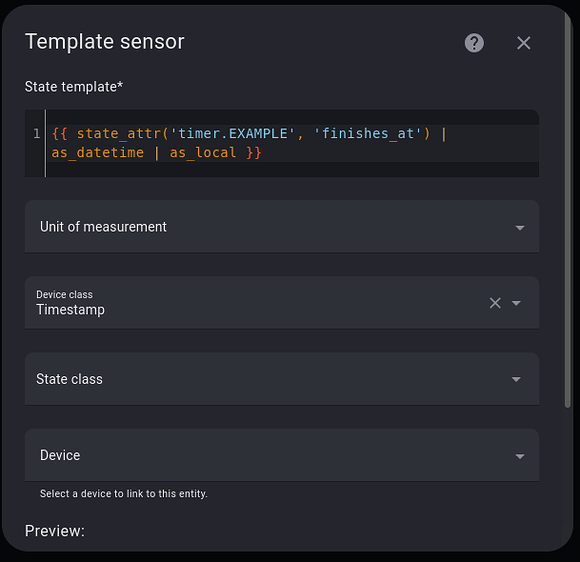The height and width of the screenshot is (562, 580).
Task: Focus the Device selection field
Action: click(281, 455)
